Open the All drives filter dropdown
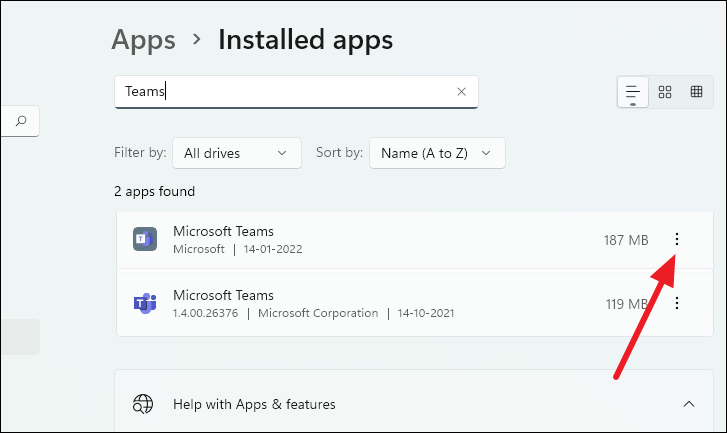 237,153
